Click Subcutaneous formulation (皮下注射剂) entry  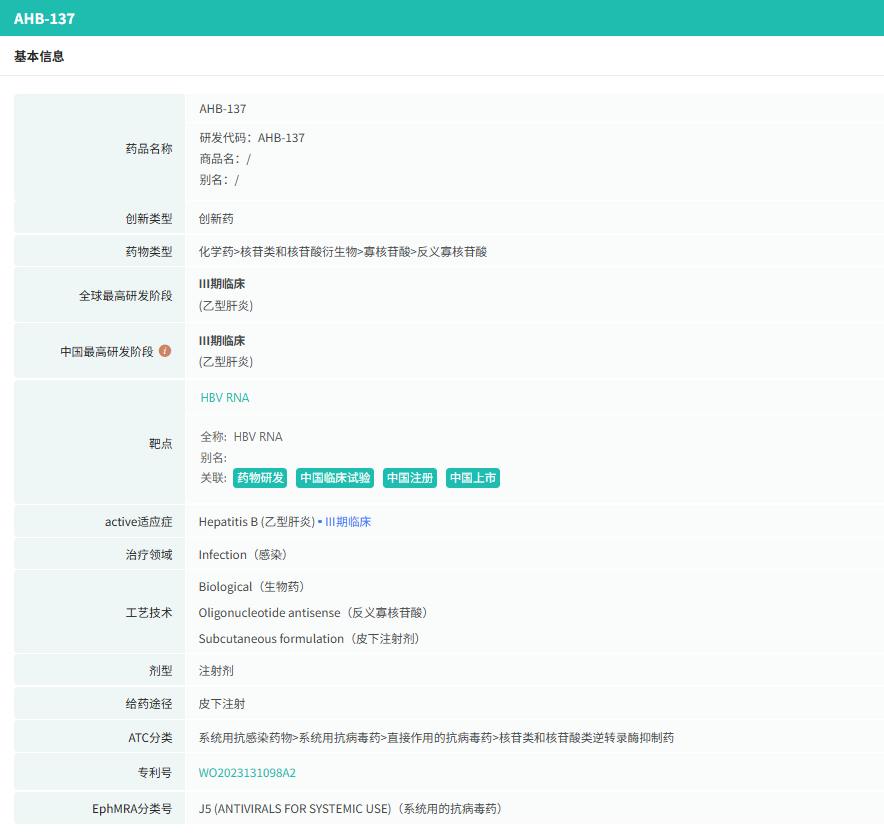(308, 639)
